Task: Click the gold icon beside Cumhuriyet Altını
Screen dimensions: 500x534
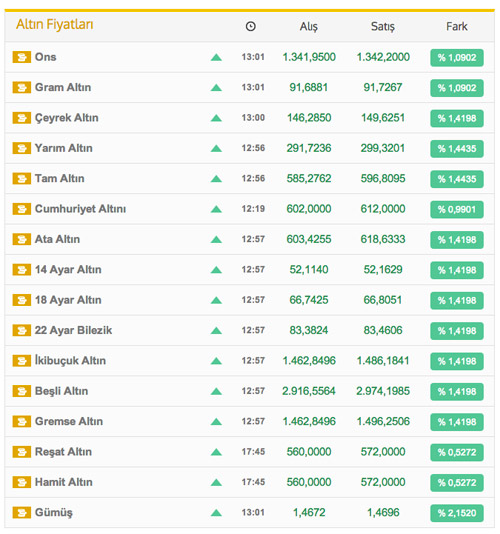Action: click(21, 209)
